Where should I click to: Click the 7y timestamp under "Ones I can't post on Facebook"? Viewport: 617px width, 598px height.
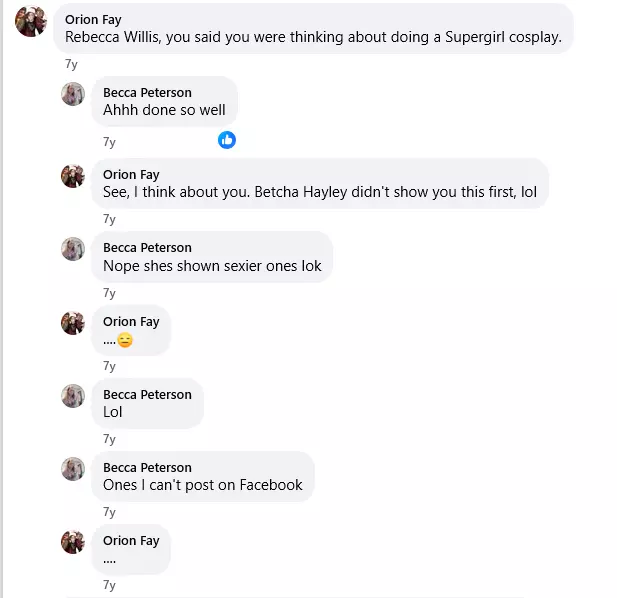click(109, 512)
